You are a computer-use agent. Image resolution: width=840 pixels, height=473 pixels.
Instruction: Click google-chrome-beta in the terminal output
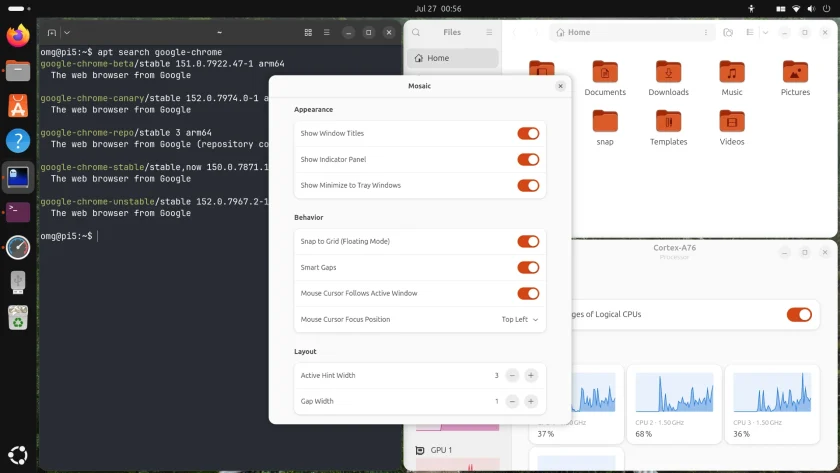click(87, 64)
